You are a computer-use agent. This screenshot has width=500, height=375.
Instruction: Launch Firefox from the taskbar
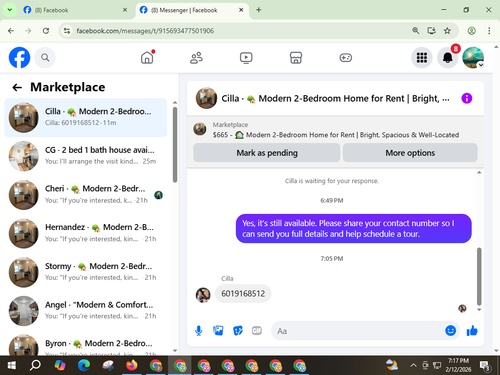click(132, 365)
